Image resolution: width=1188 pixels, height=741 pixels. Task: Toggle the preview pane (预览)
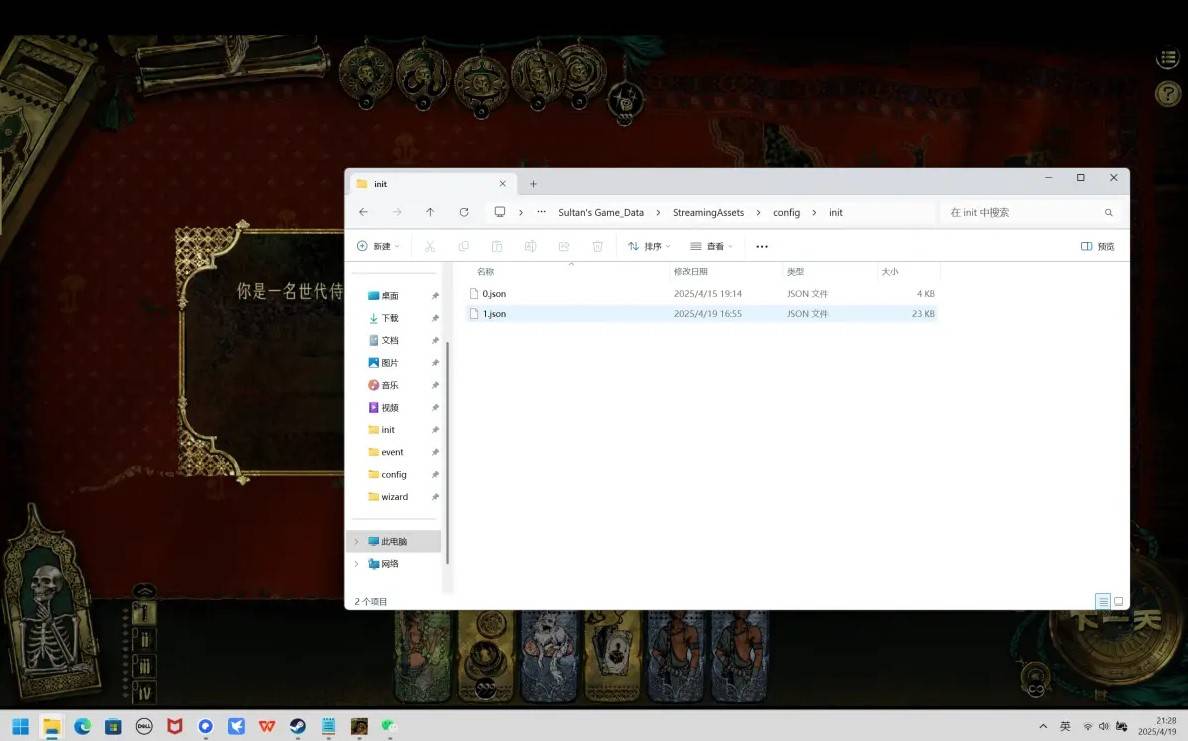(1097, 246)
